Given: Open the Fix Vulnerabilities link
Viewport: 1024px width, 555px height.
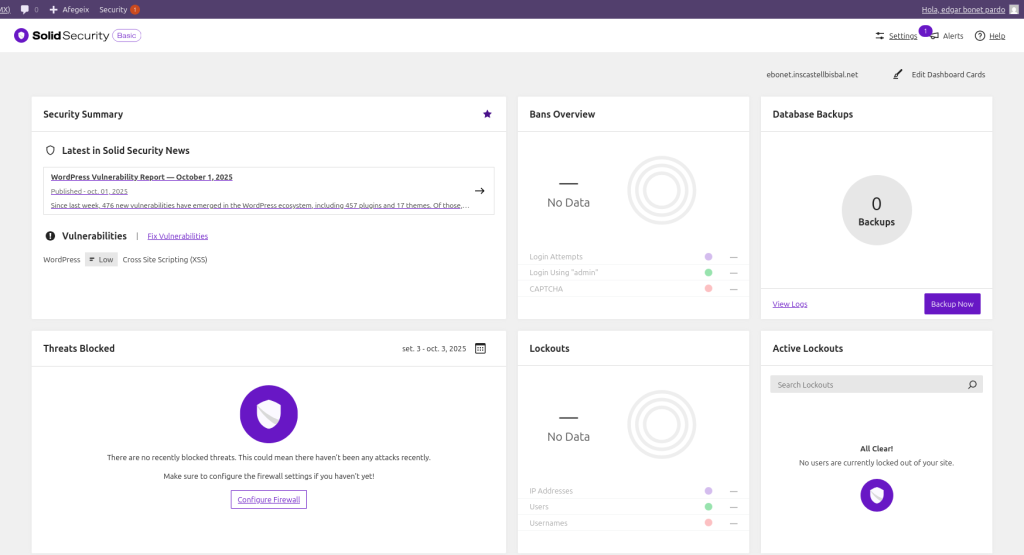Looking at the screenshot, I should click(x=177, y=236).
